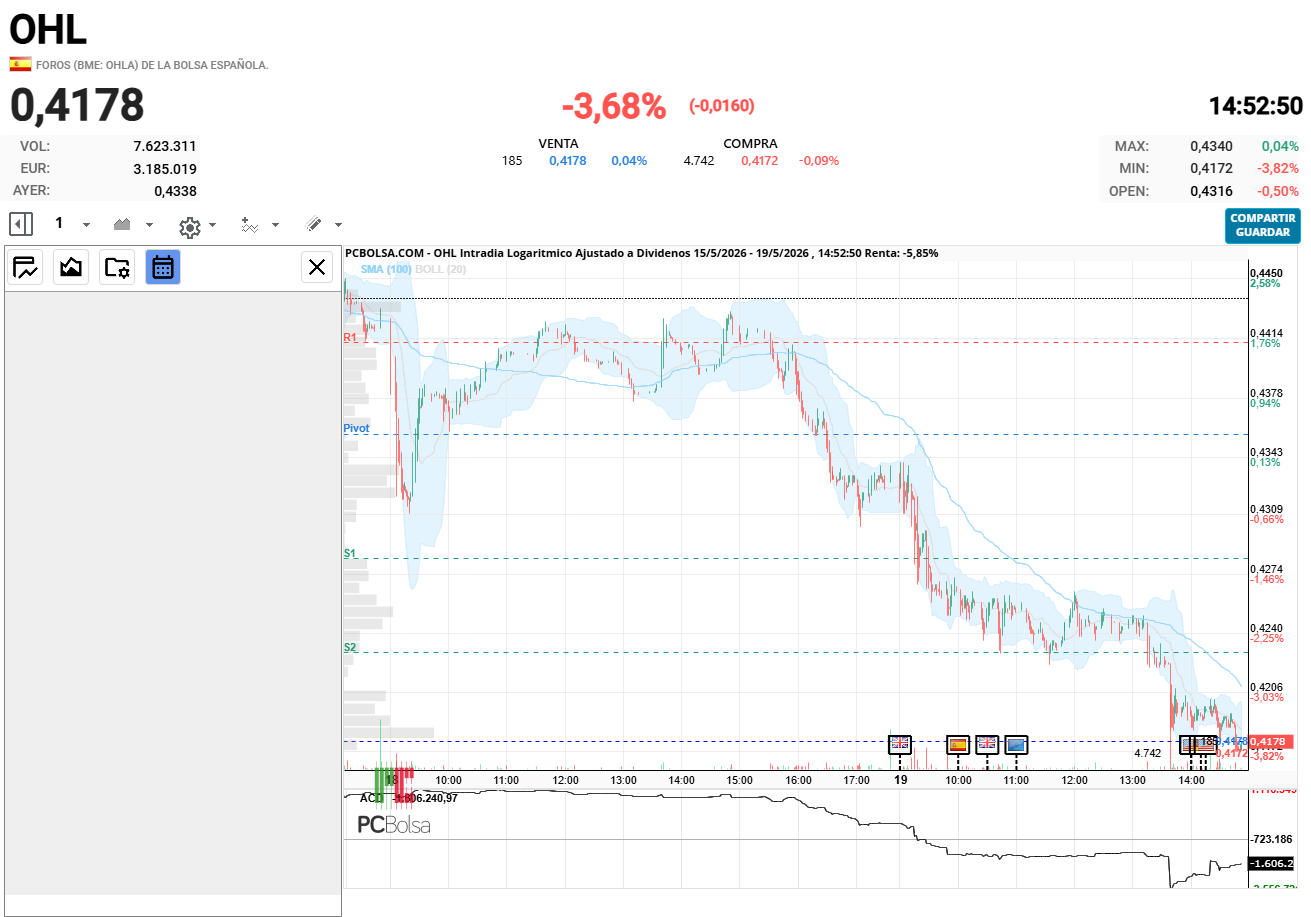Screen dimensions: 1311x917
Task: Open the chart type icon menu
Action: (x=123, y=224)
